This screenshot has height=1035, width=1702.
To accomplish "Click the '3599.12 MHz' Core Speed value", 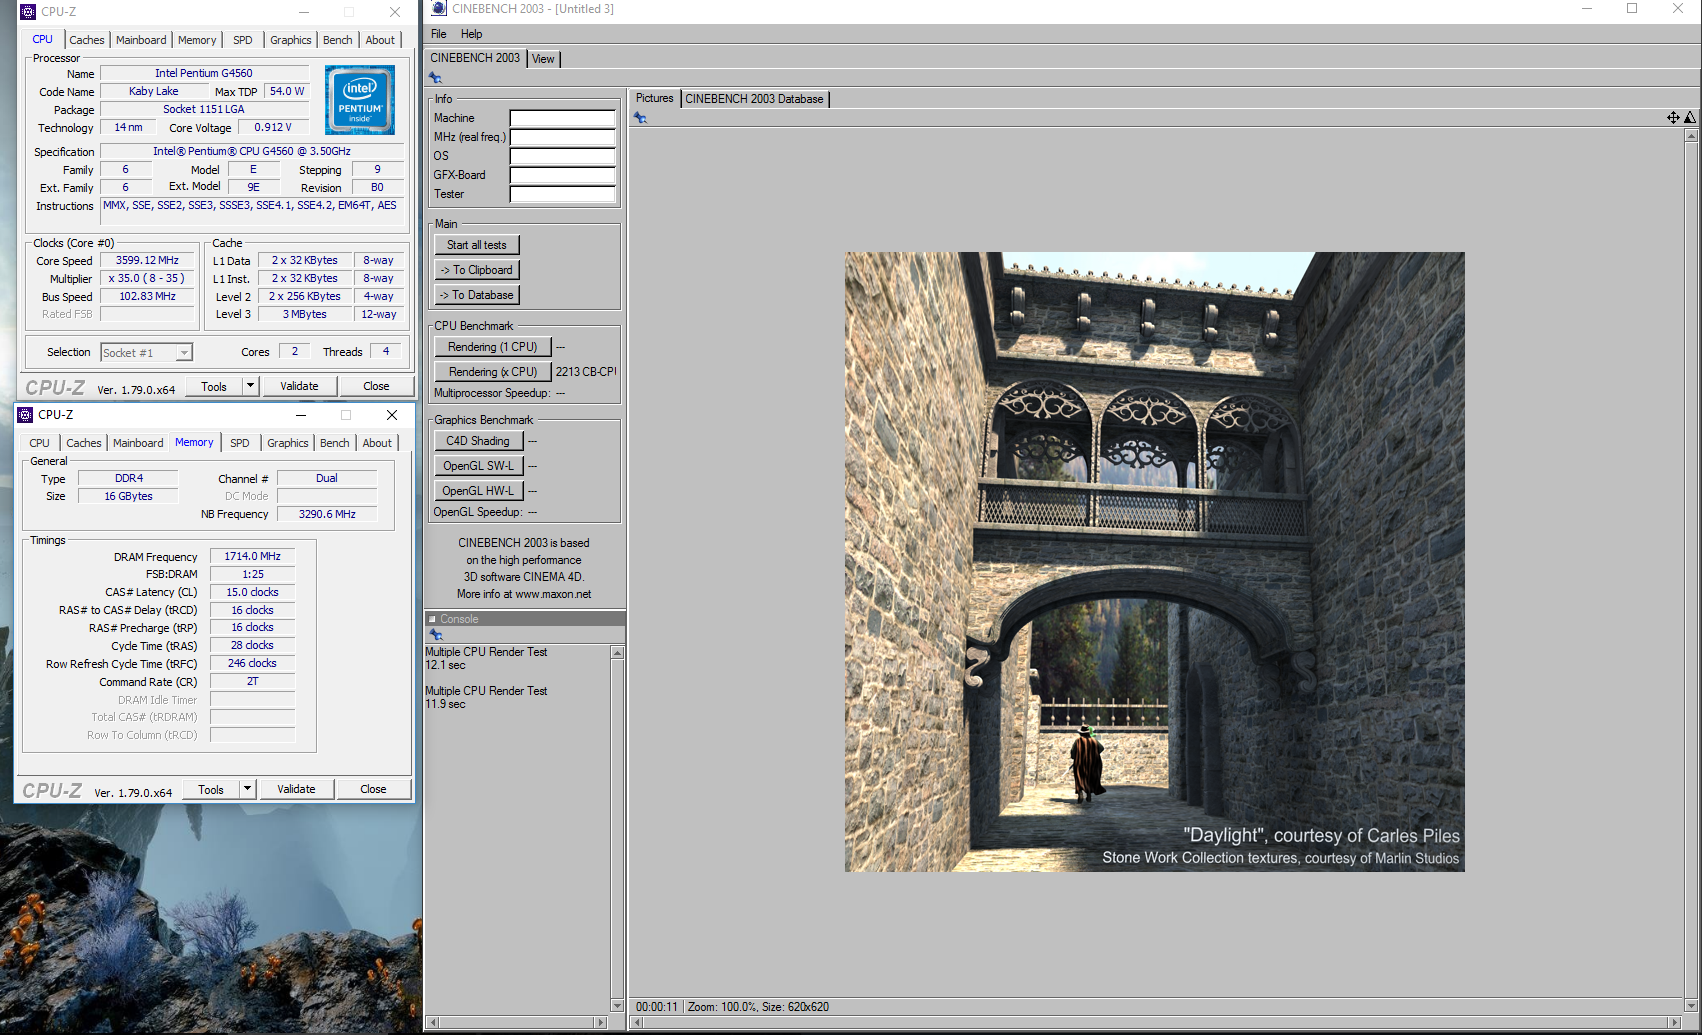I will (147, 260).
